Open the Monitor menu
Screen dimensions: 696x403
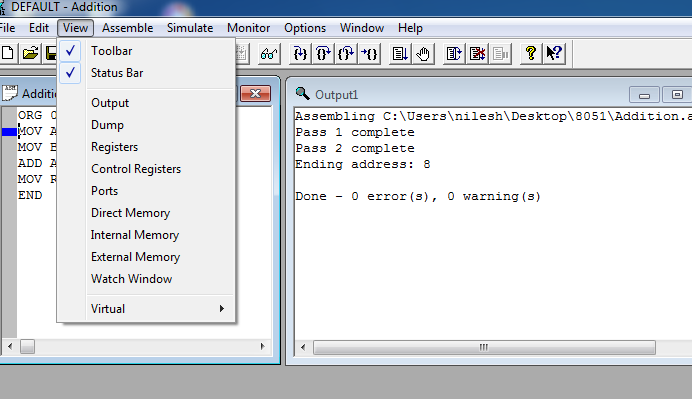pyautogui.click(x=249, y=28)
